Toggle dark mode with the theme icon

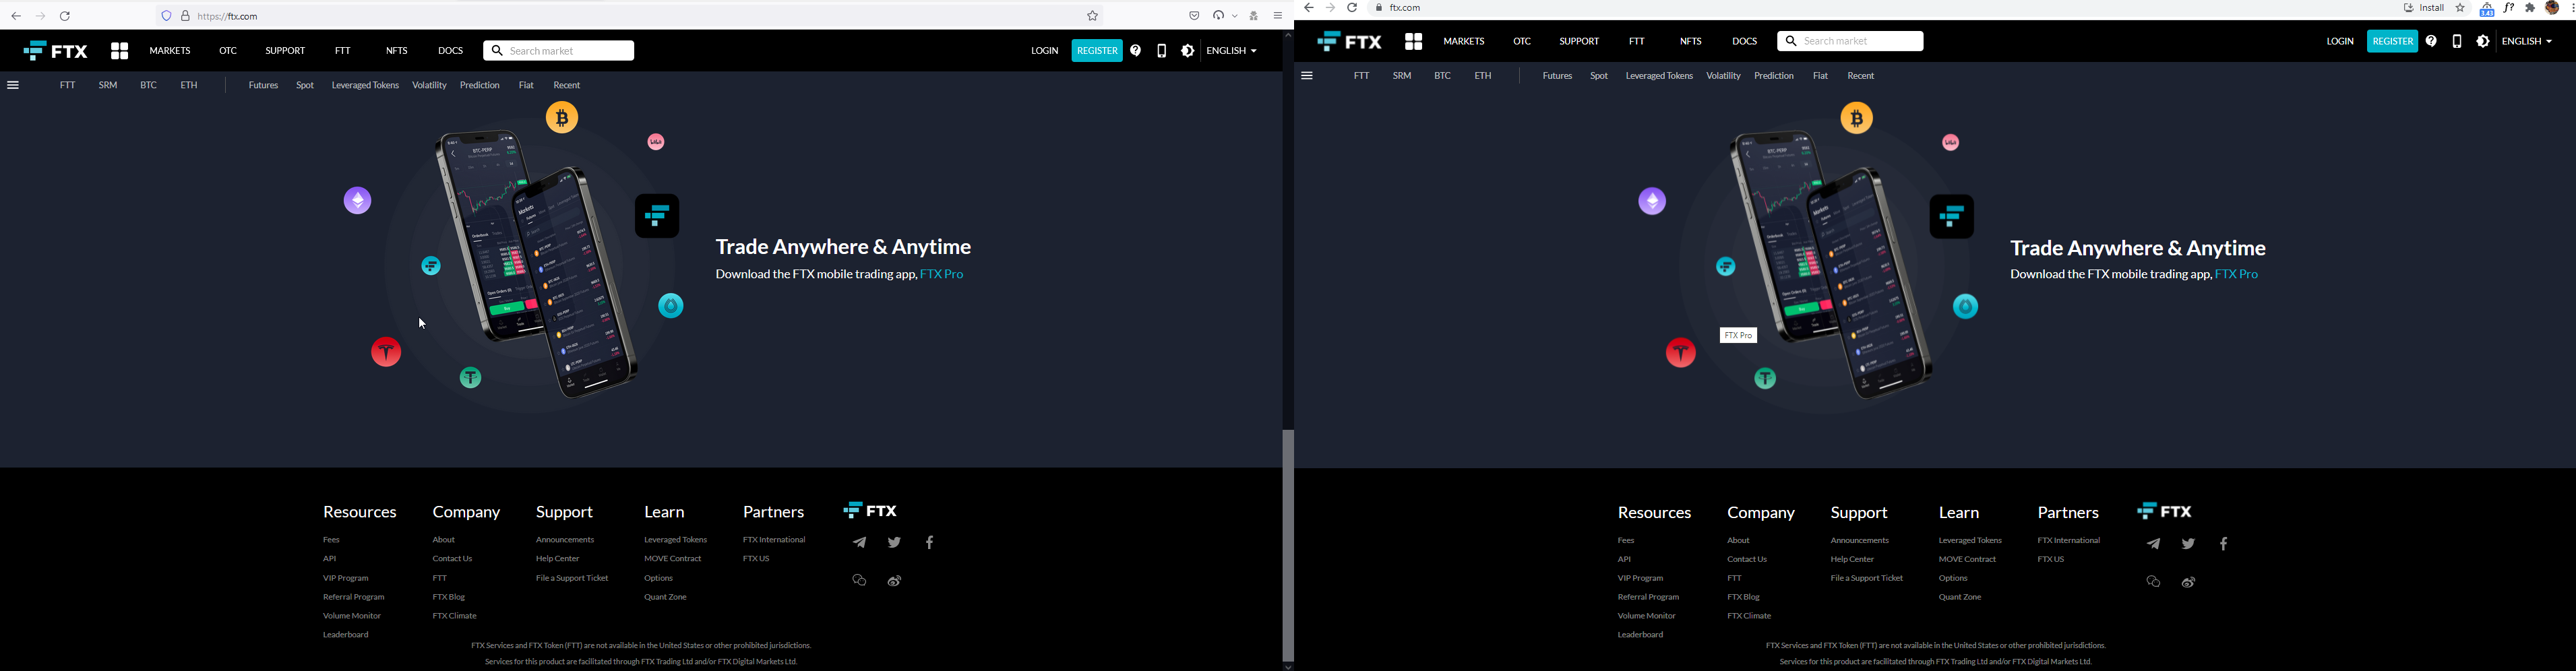(x=1187, y=50)
